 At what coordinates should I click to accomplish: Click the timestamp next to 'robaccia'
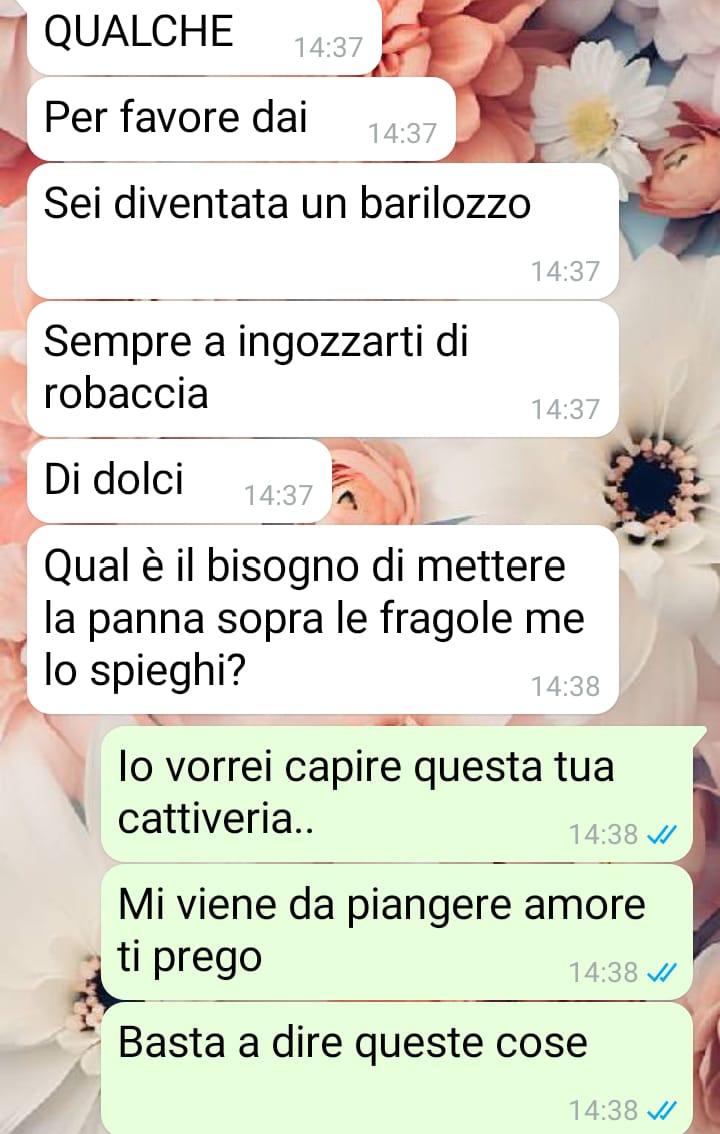point(565,410)
